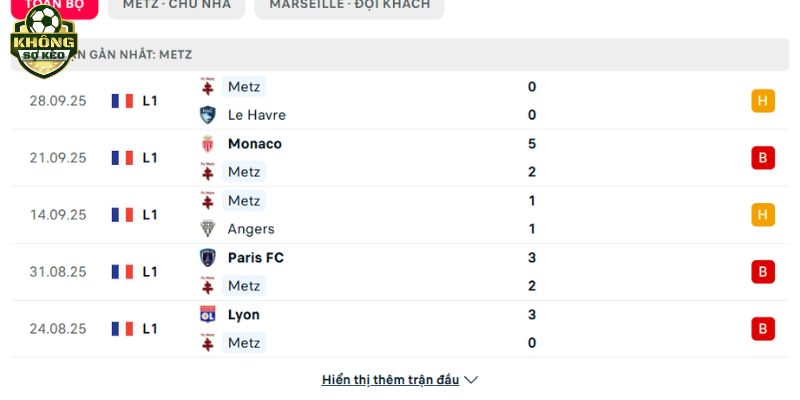Click the Monaco club crest
Image resolution: width=800 pixels, height=400 pixels.
(208, 144)
